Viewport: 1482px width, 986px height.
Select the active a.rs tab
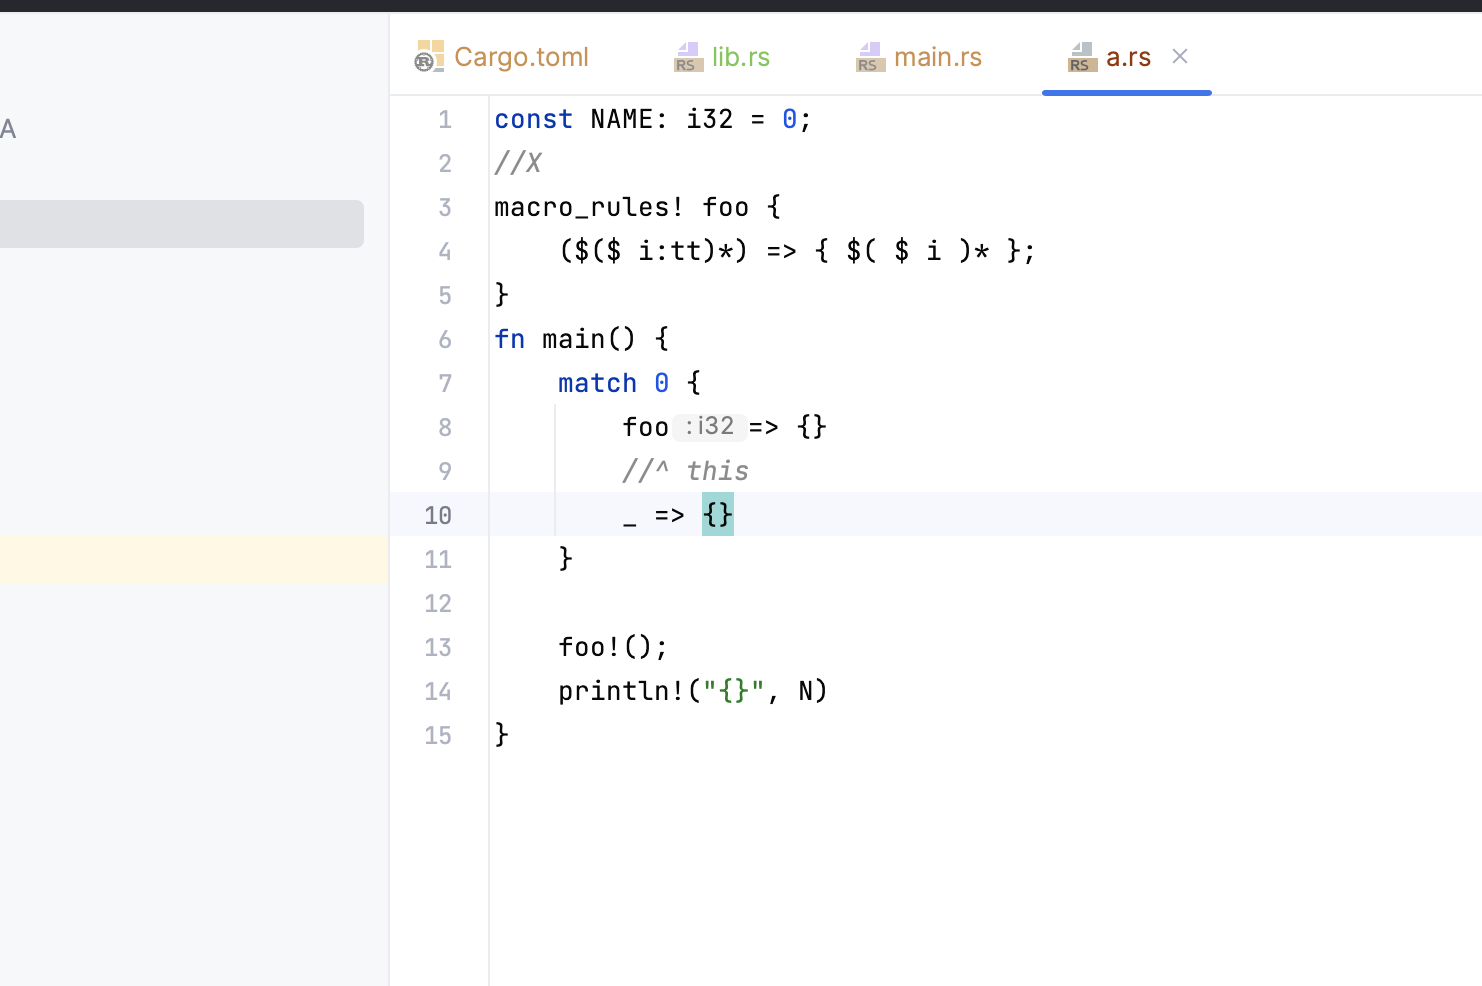tap(1128, 57)
